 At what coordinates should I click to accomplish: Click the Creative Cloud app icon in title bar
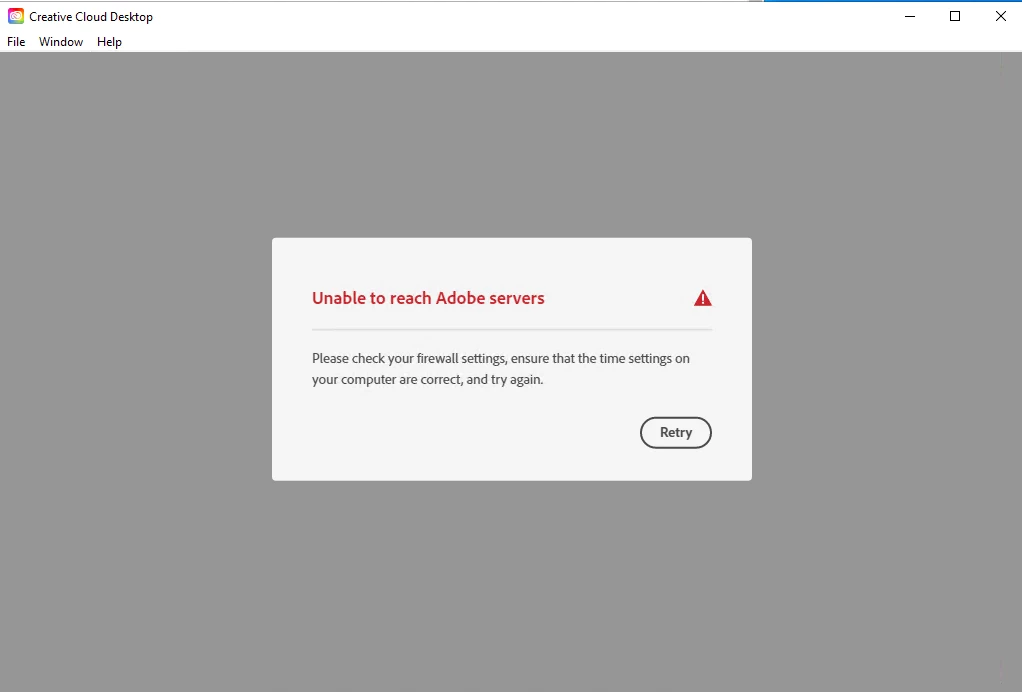[x=16, y=16]
